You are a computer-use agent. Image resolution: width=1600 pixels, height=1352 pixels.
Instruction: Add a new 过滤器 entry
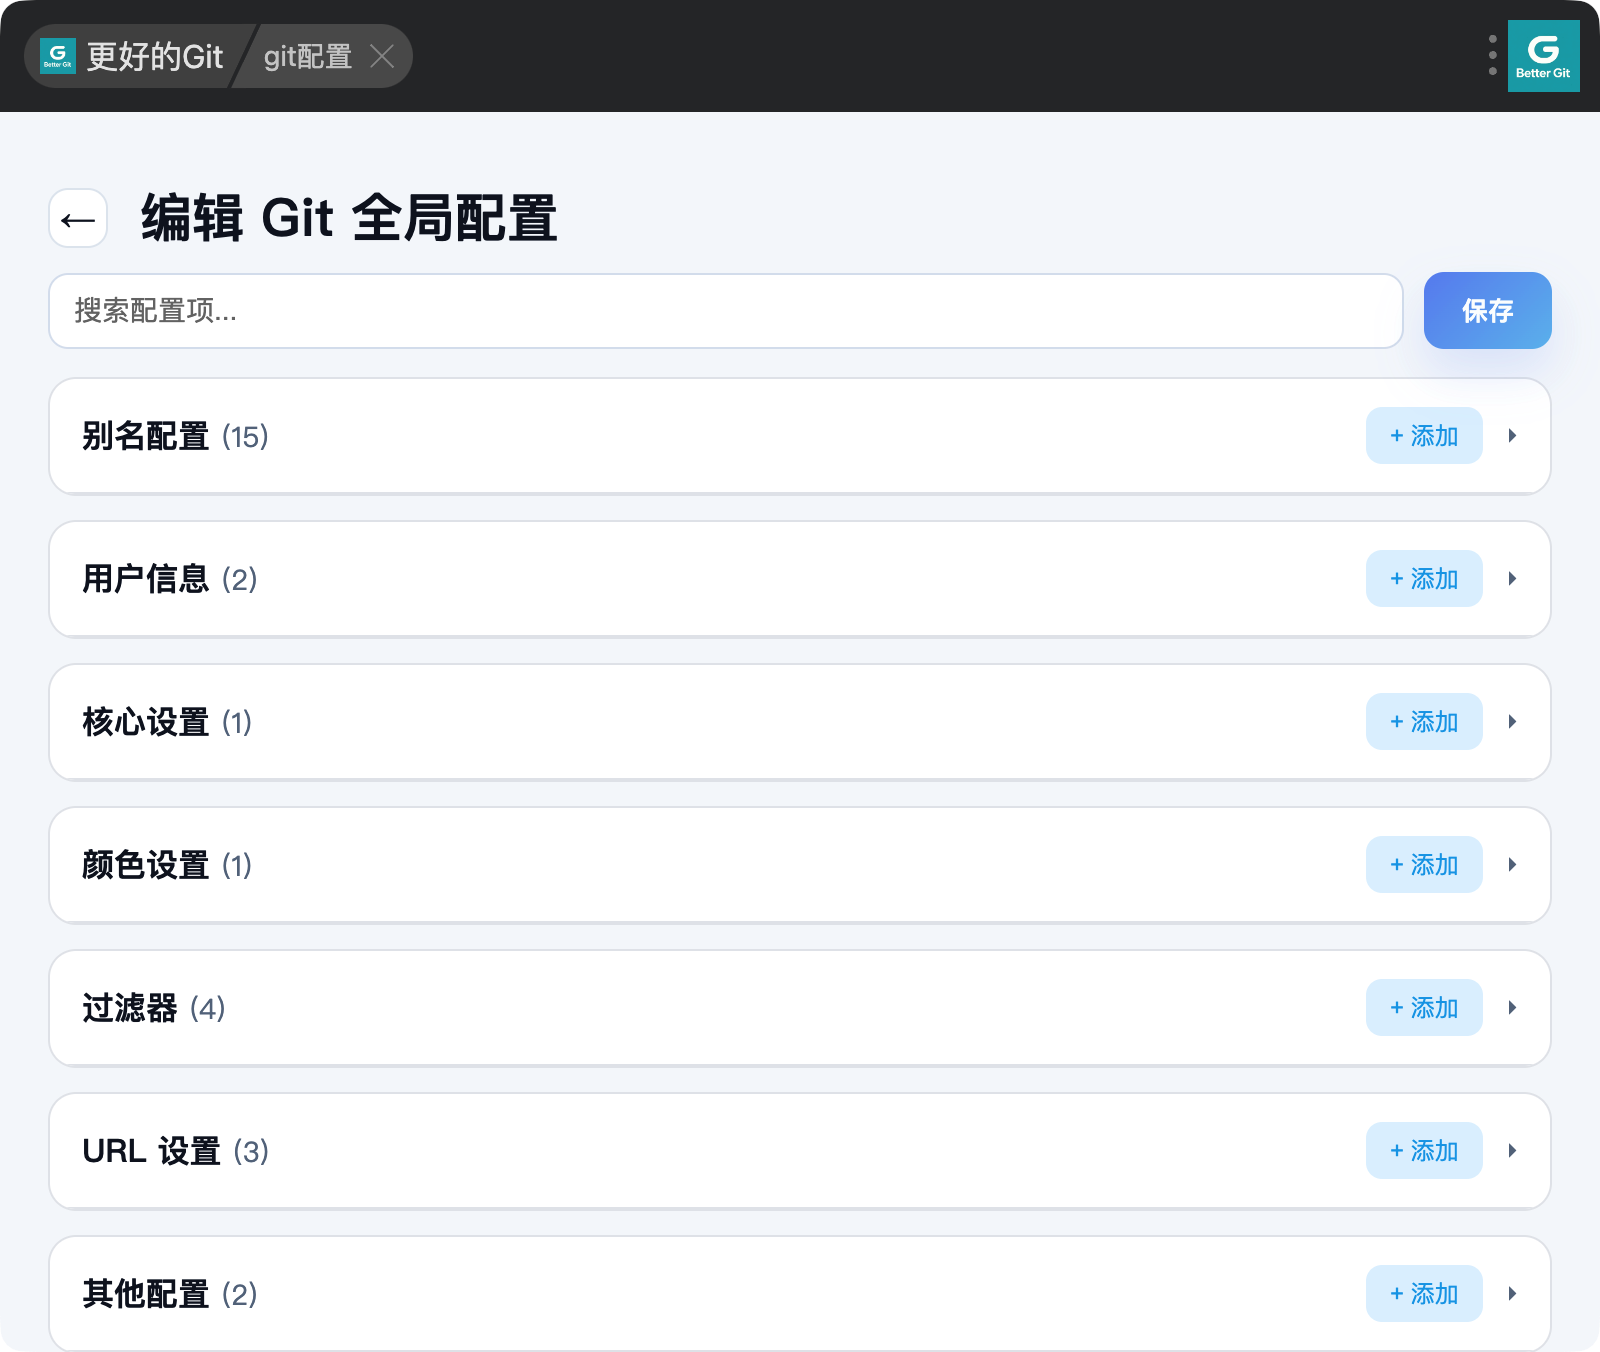point(1424,1008)
